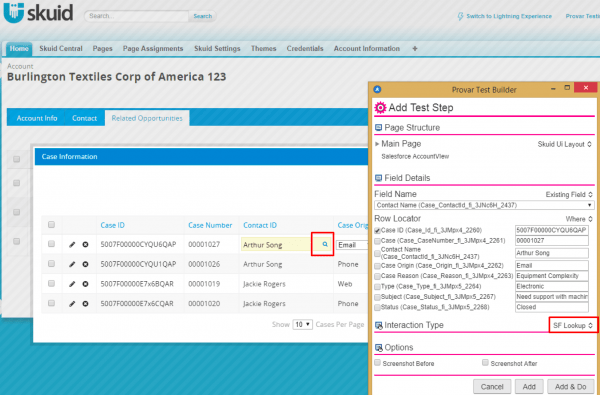Click the pink gear icon by Add Test Step
Screen dimensions: 600x395
click(x=380, y=108)
